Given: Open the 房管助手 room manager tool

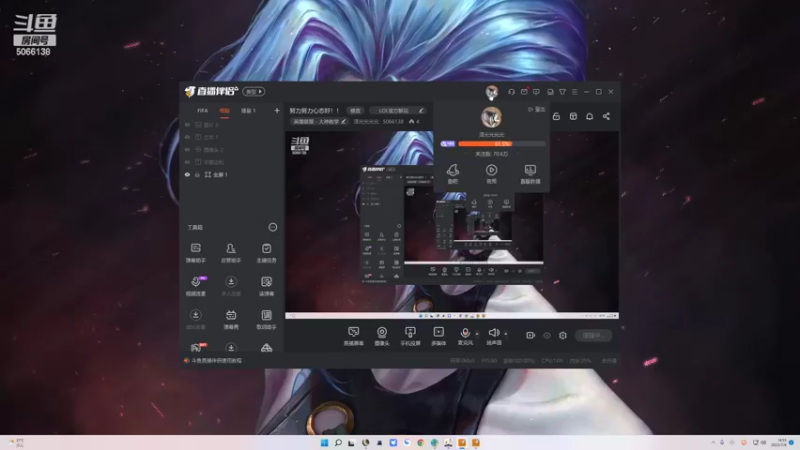Looking at the screenshot, I should (x=231, y=253).
